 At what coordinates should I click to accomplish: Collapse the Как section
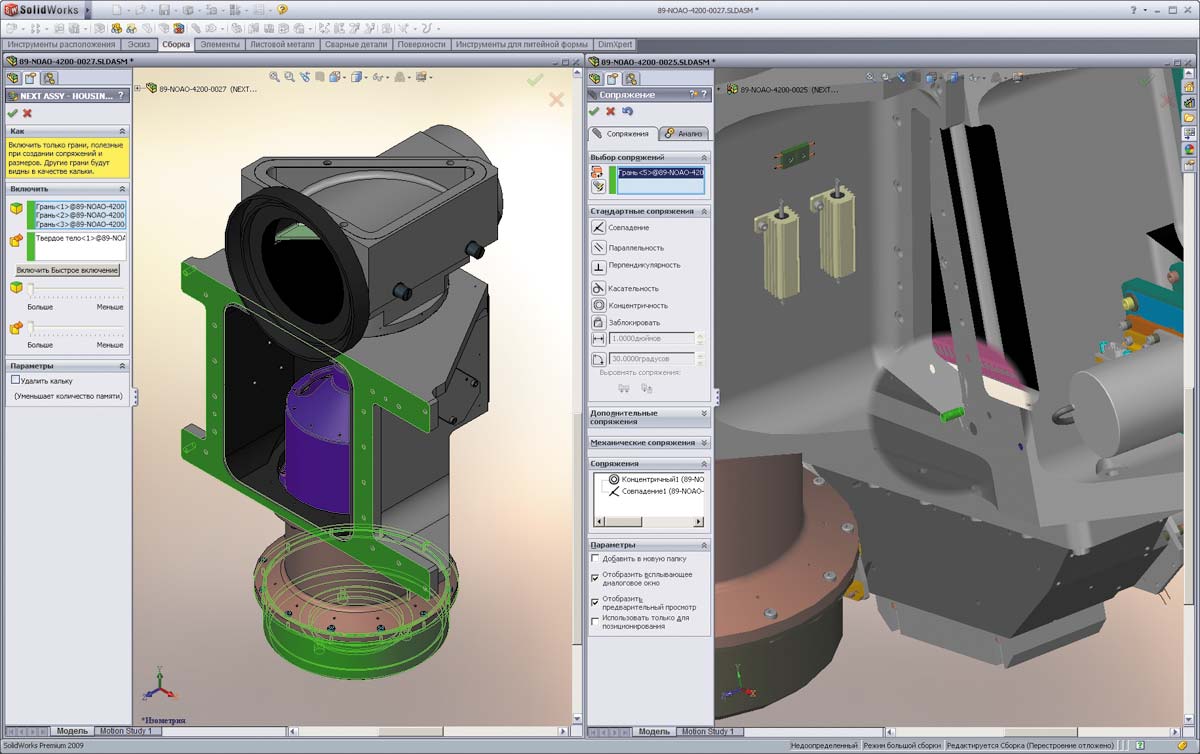point(122,131)
